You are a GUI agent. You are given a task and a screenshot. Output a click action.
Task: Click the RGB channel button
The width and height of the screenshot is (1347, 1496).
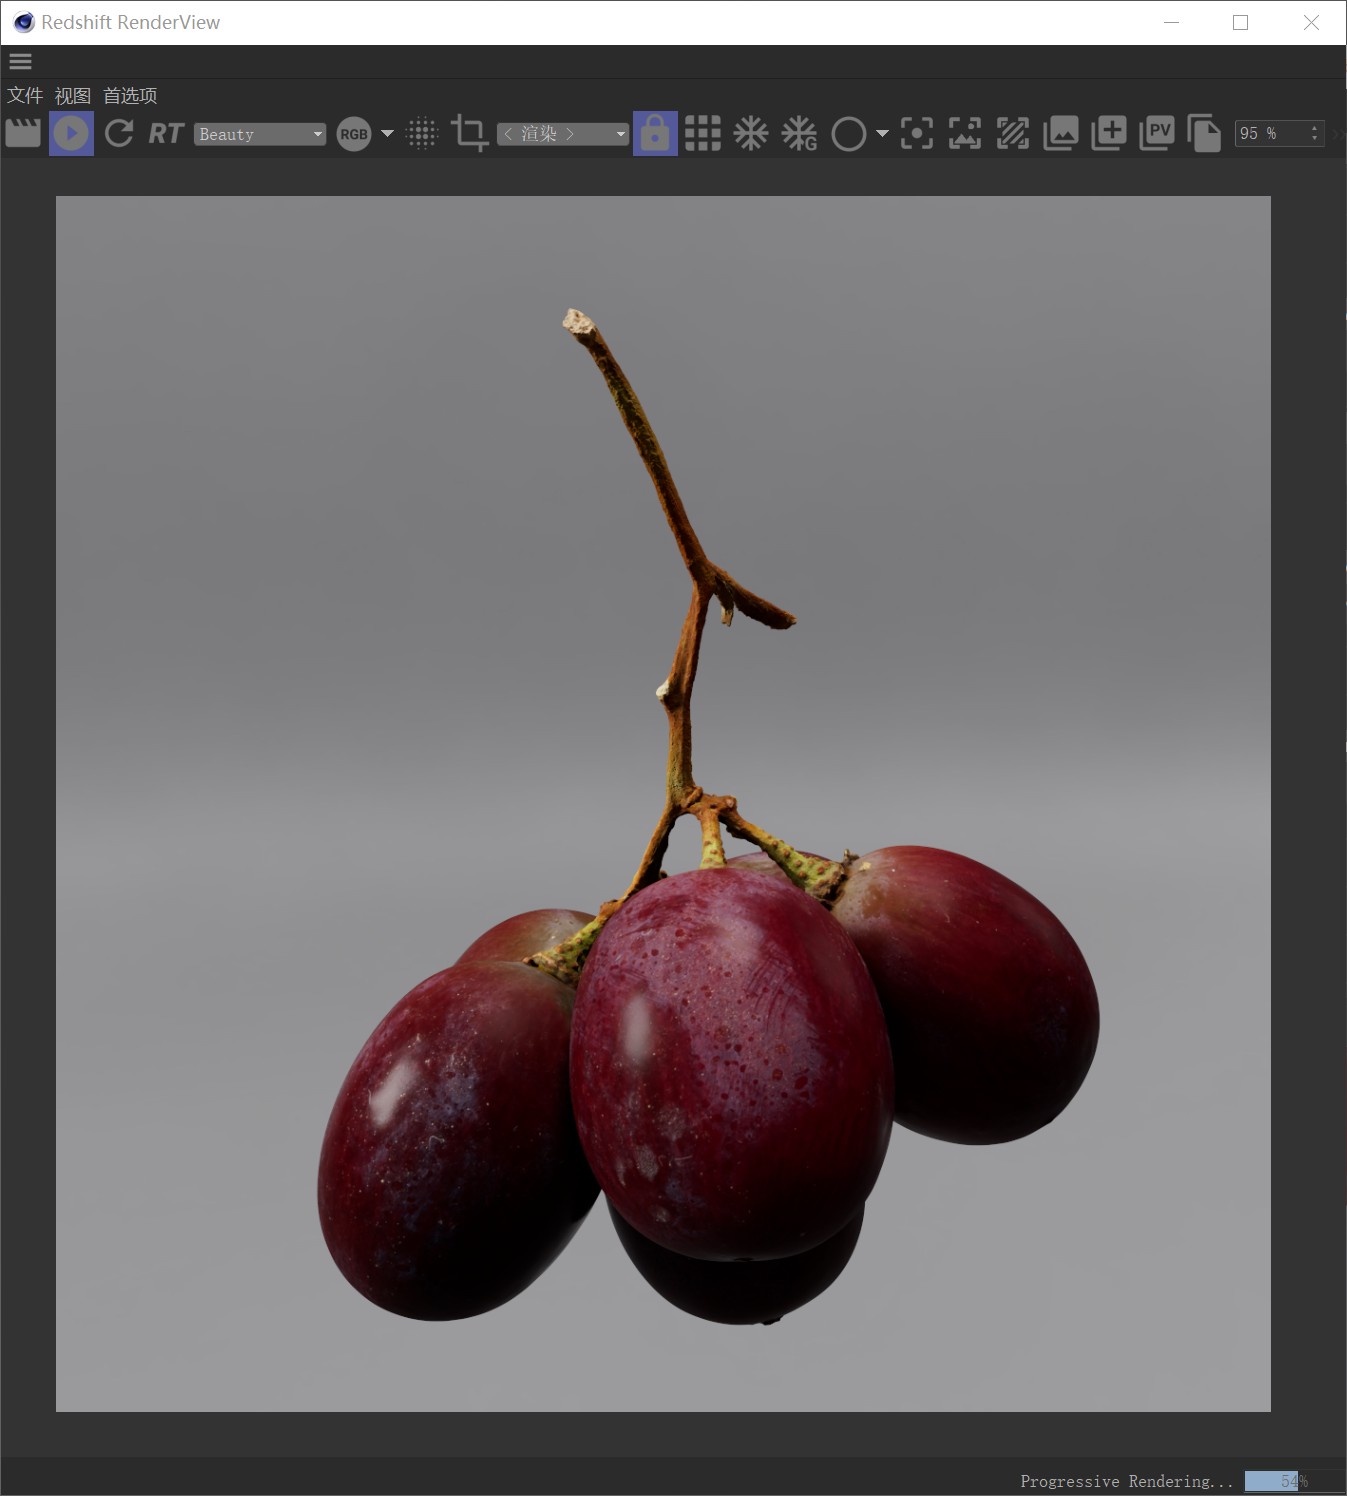(x=354, y=134)
